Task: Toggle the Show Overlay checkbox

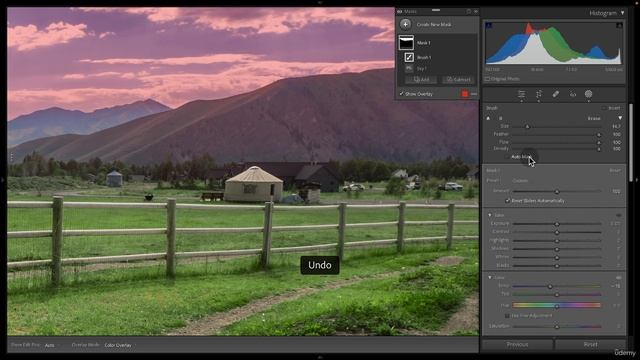Action: 402,94
